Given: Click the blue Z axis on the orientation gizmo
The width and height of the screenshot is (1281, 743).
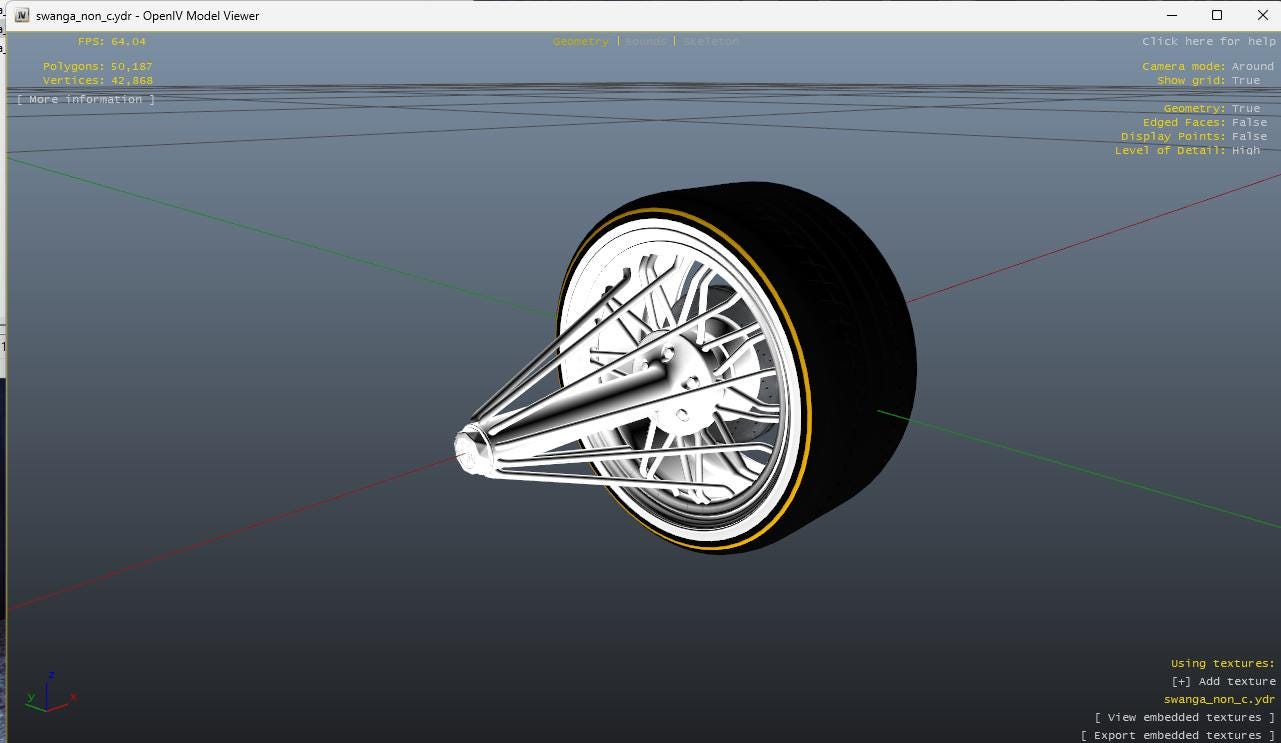Looking at the screenshot, I should click(50, 677).
